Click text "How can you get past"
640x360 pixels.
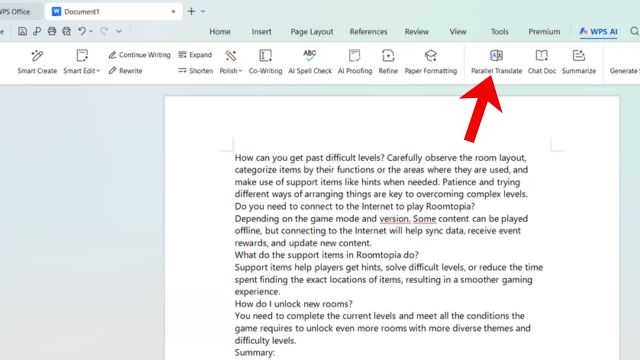(x=279, y=158)
